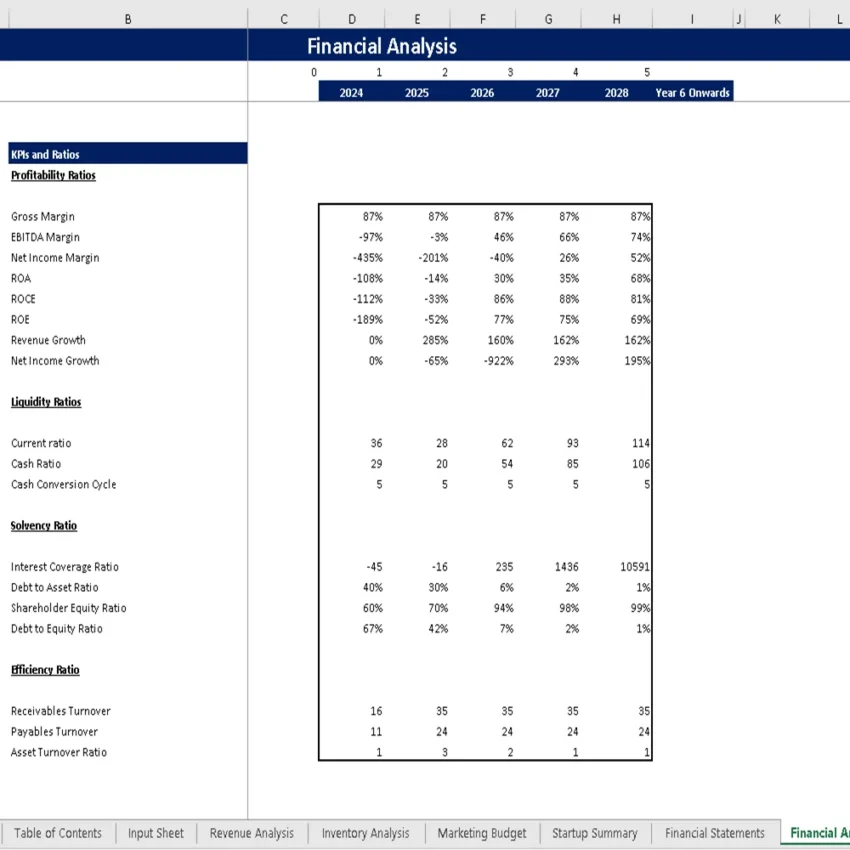
Task: Select the Inventory Analysis tab
Action: [365, 833]
